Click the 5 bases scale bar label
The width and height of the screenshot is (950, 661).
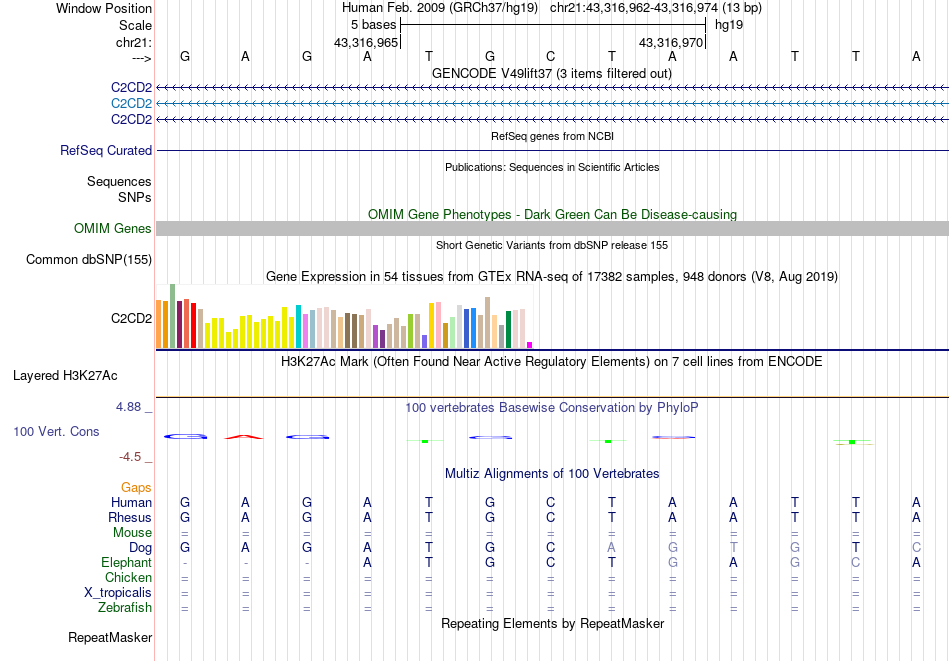point(373,25)
